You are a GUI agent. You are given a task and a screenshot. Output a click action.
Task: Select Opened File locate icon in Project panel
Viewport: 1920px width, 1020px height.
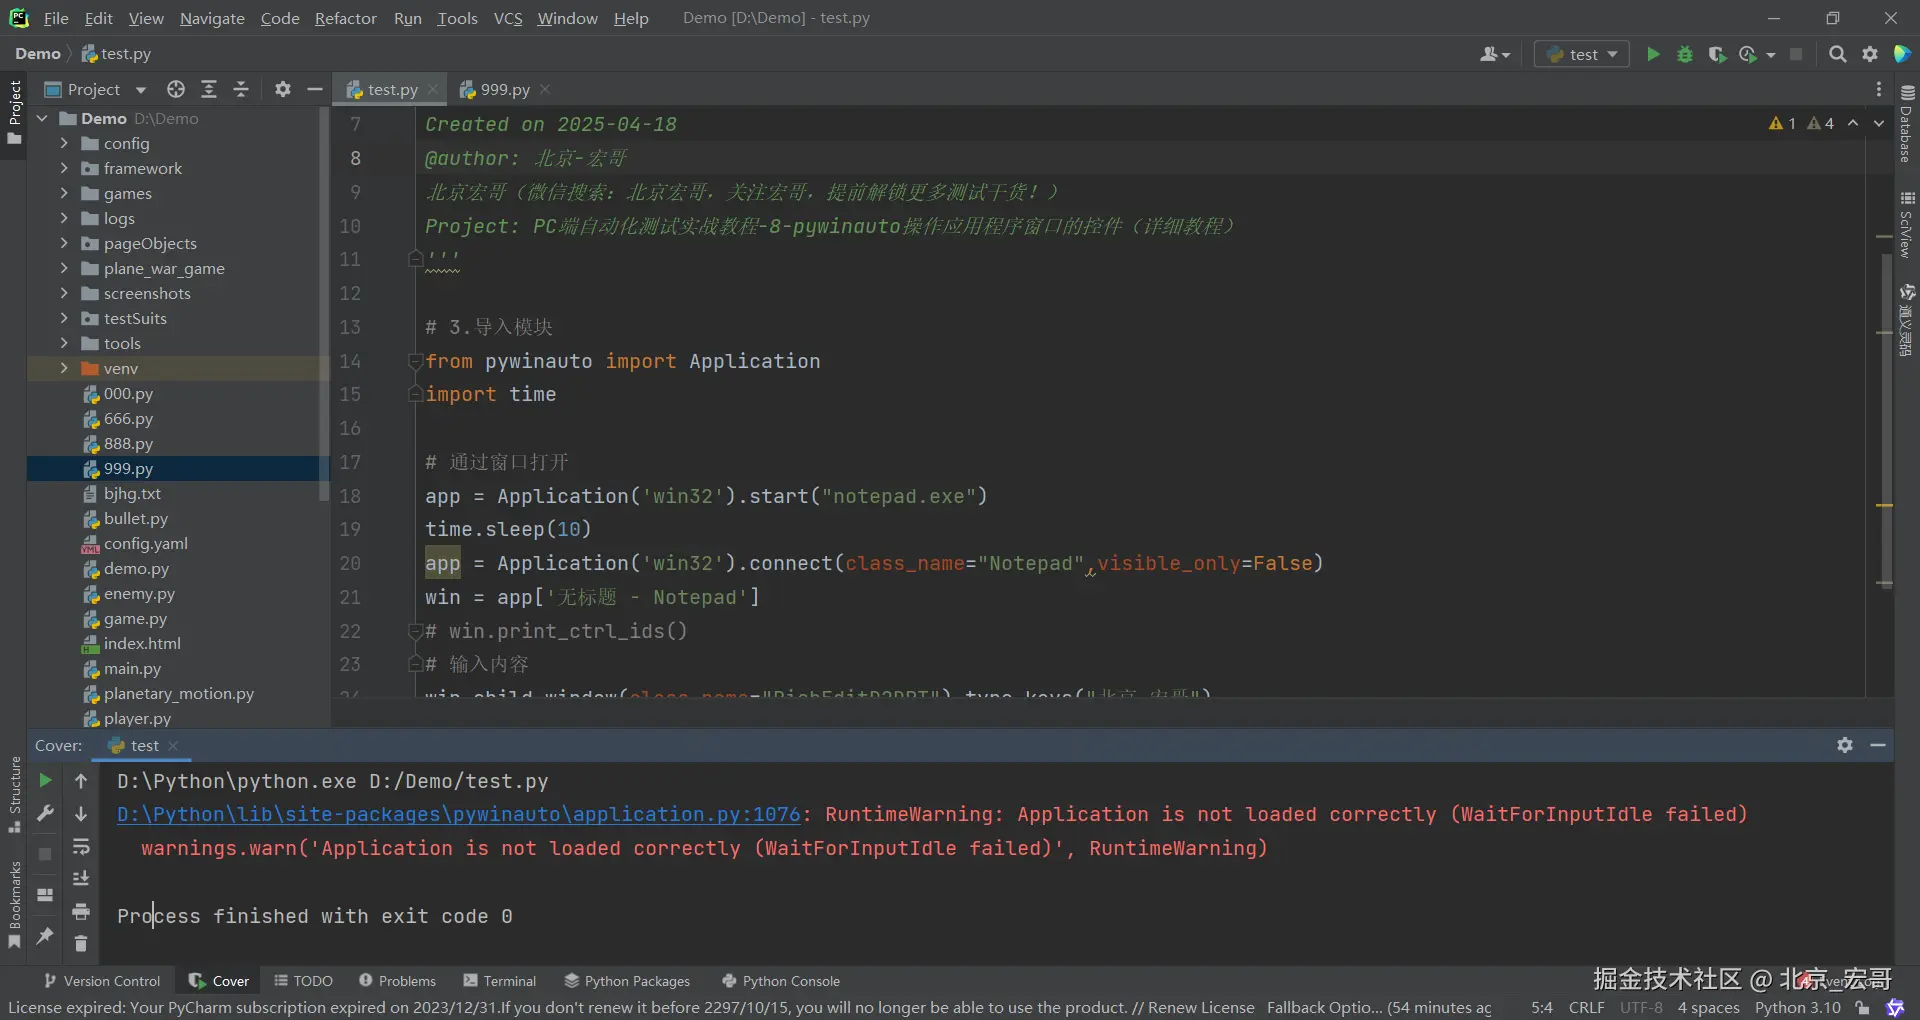[176, 89]
